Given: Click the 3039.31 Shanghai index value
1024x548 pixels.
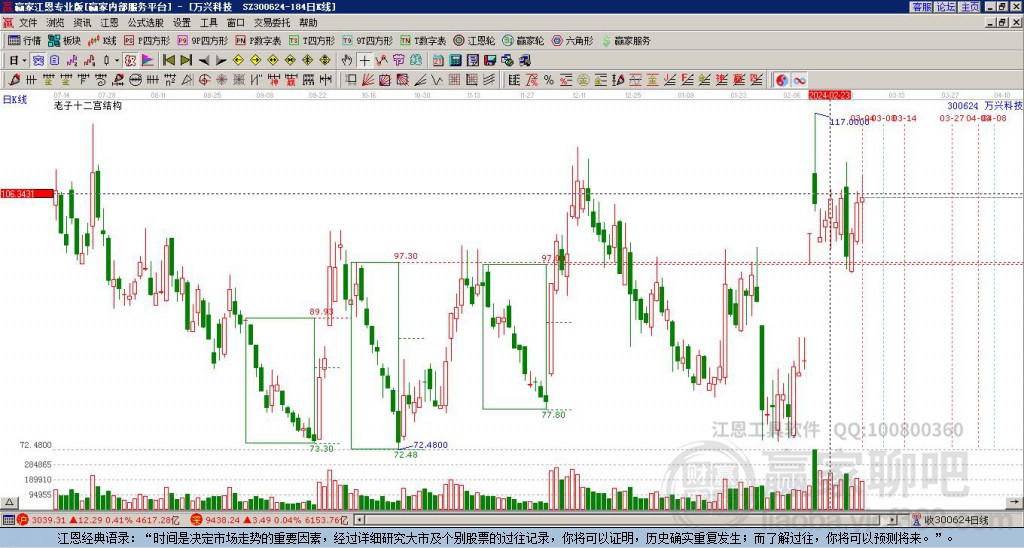Looking at the screenshot, I should click(49, 520).
